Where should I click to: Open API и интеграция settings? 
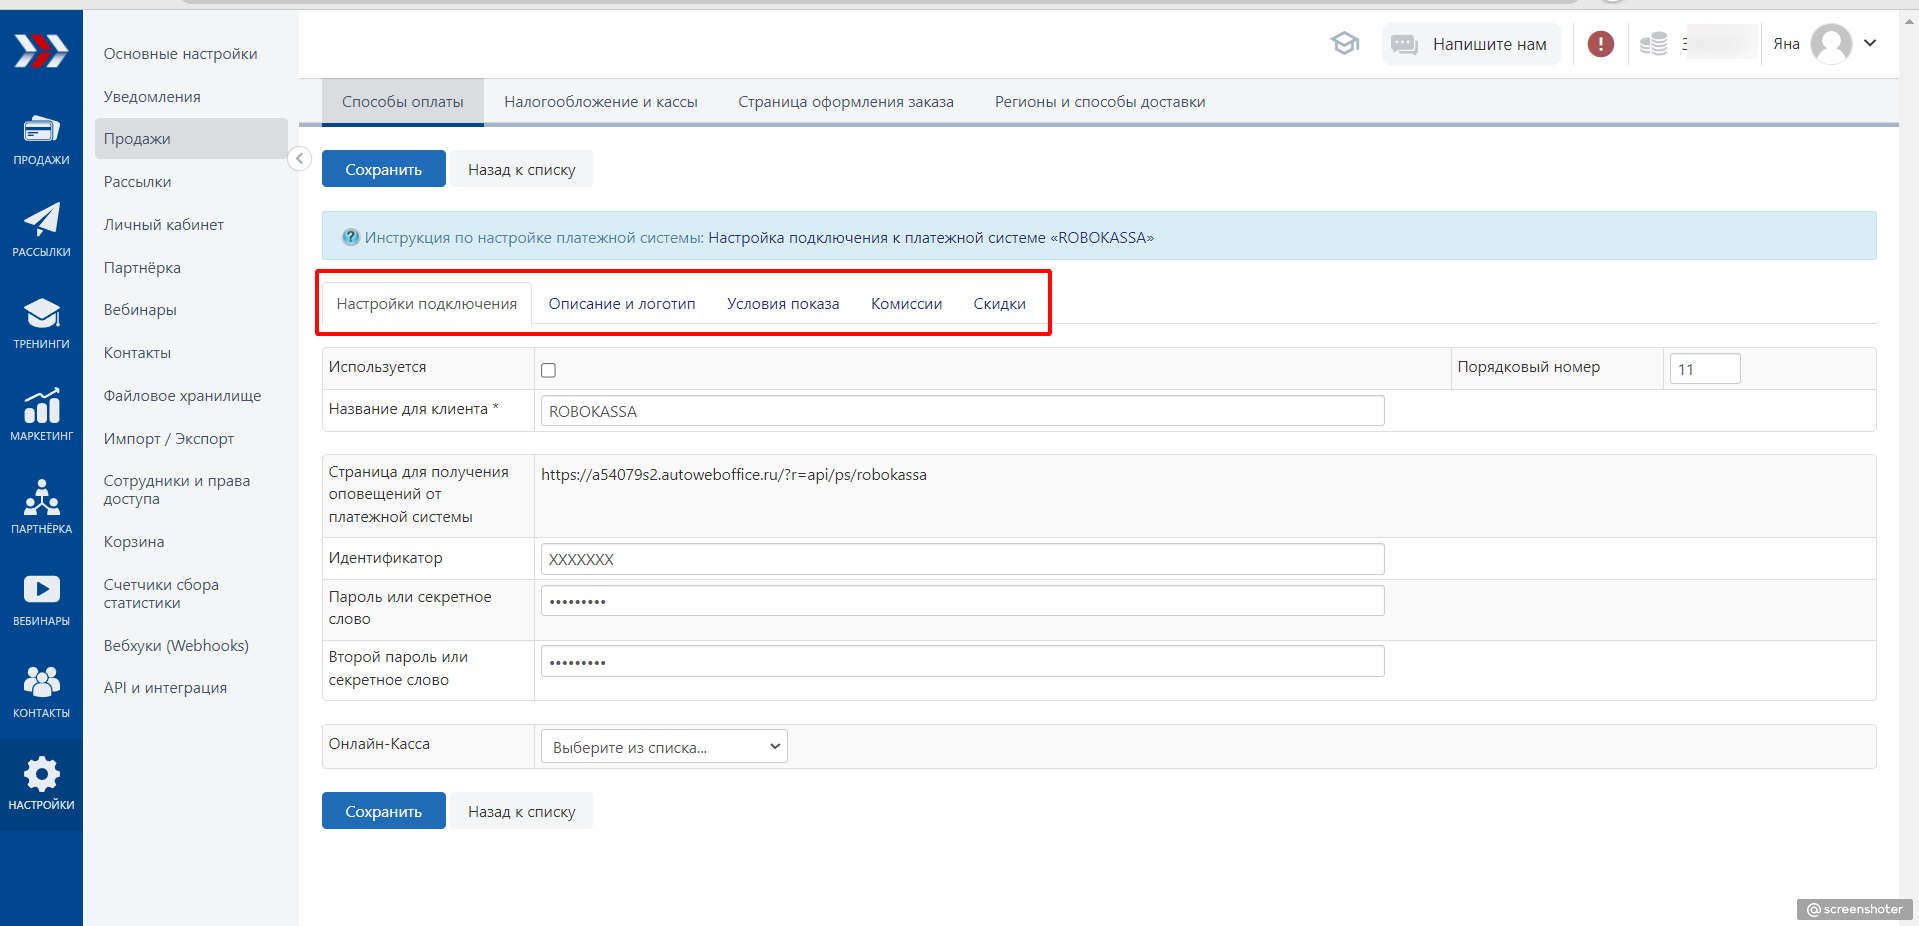[165, 688]
